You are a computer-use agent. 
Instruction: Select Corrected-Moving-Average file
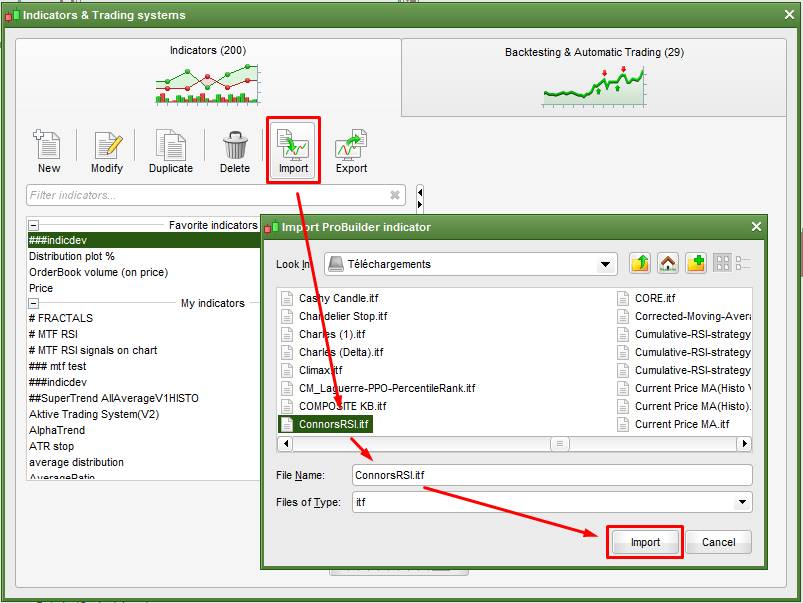click(x=692, y=316)
